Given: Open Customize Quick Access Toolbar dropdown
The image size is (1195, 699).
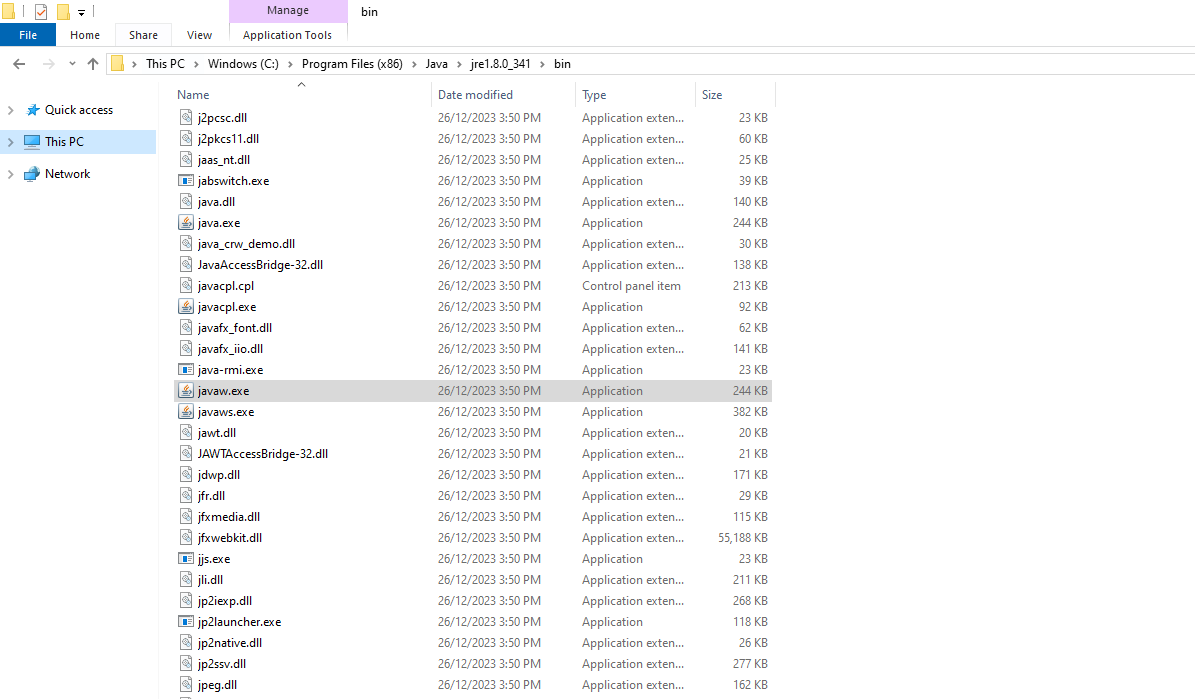Looking at the screenshot, I should point(82,12).
